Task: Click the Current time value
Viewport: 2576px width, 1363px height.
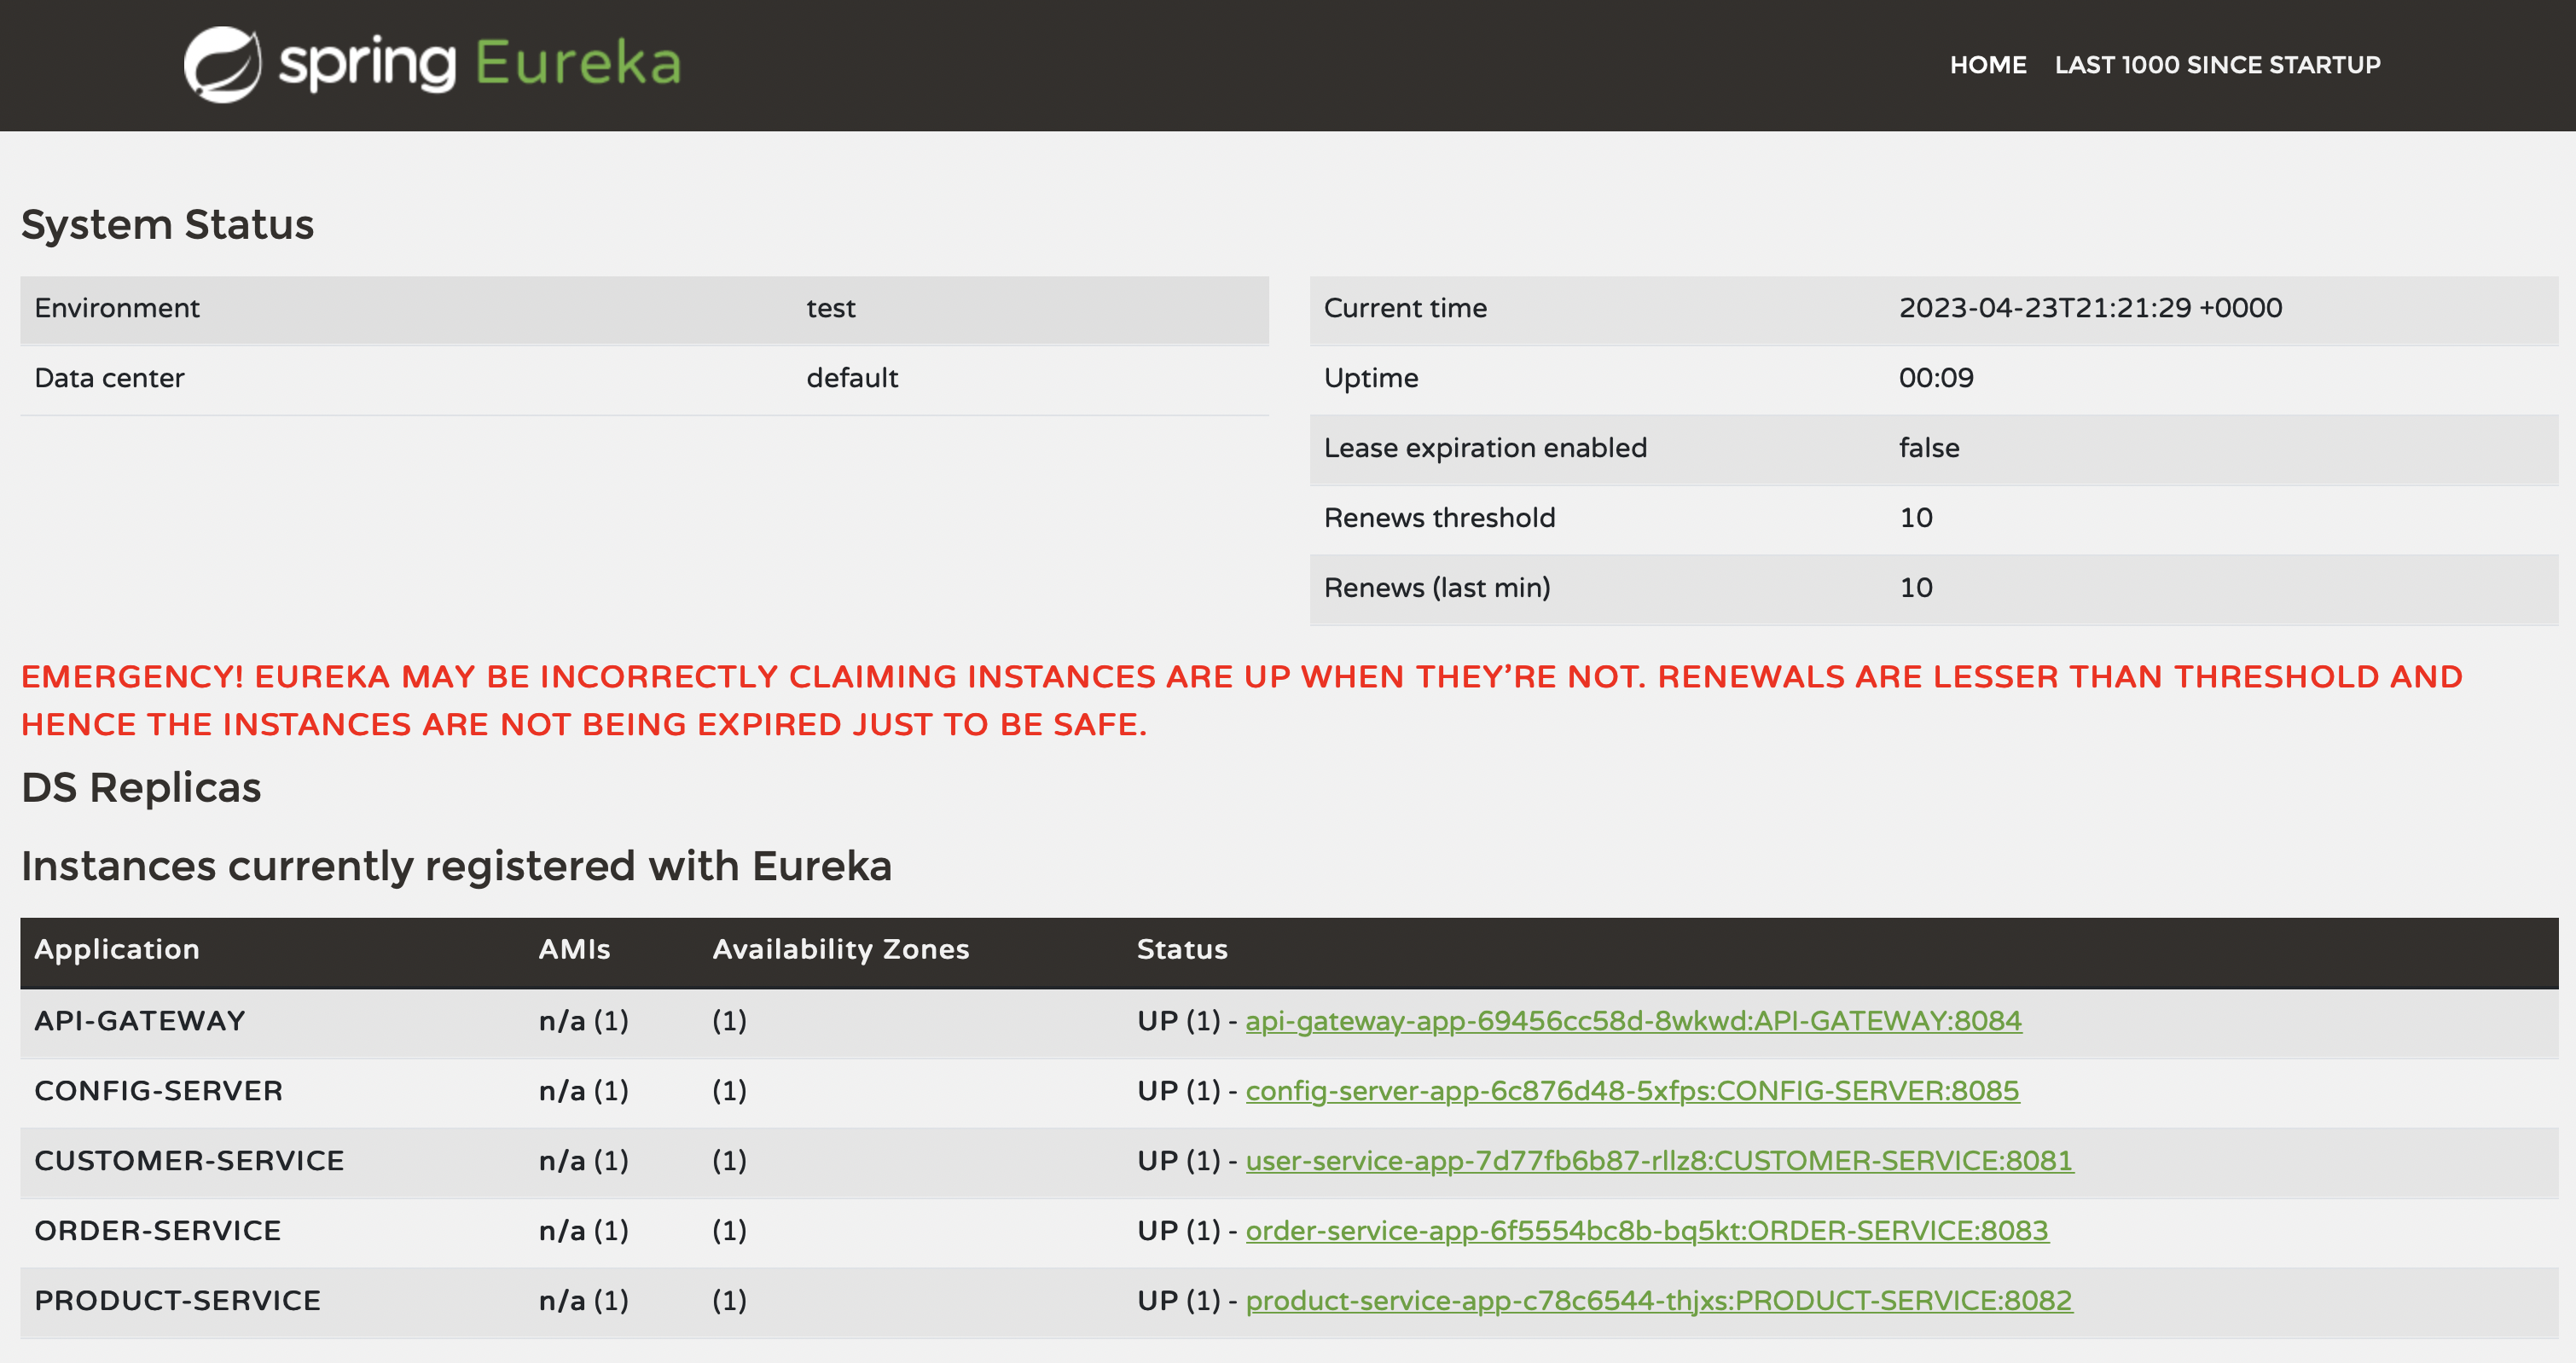Action: (x=2090, y=308)
